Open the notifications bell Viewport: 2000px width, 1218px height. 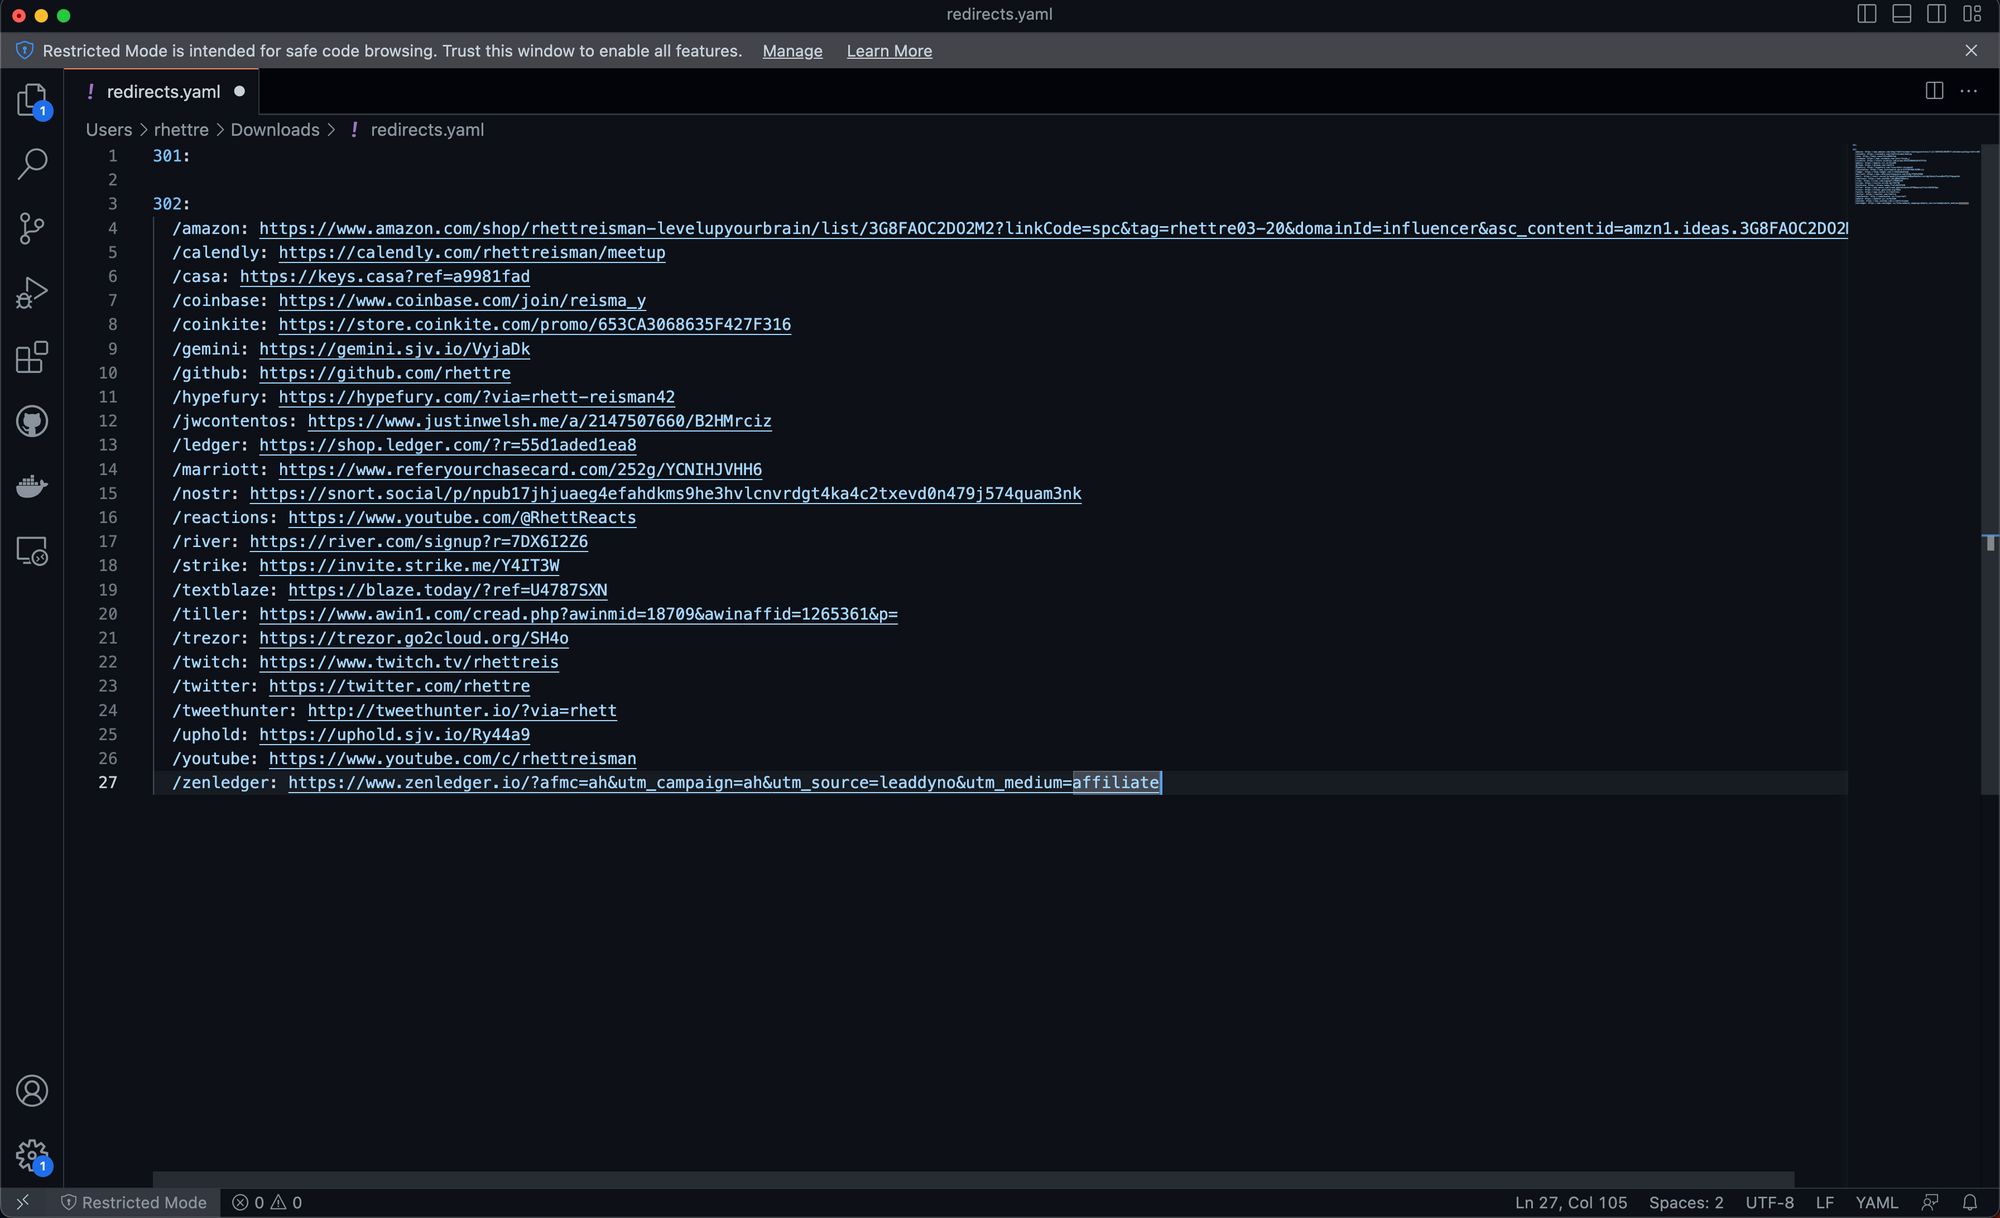1970,1203
